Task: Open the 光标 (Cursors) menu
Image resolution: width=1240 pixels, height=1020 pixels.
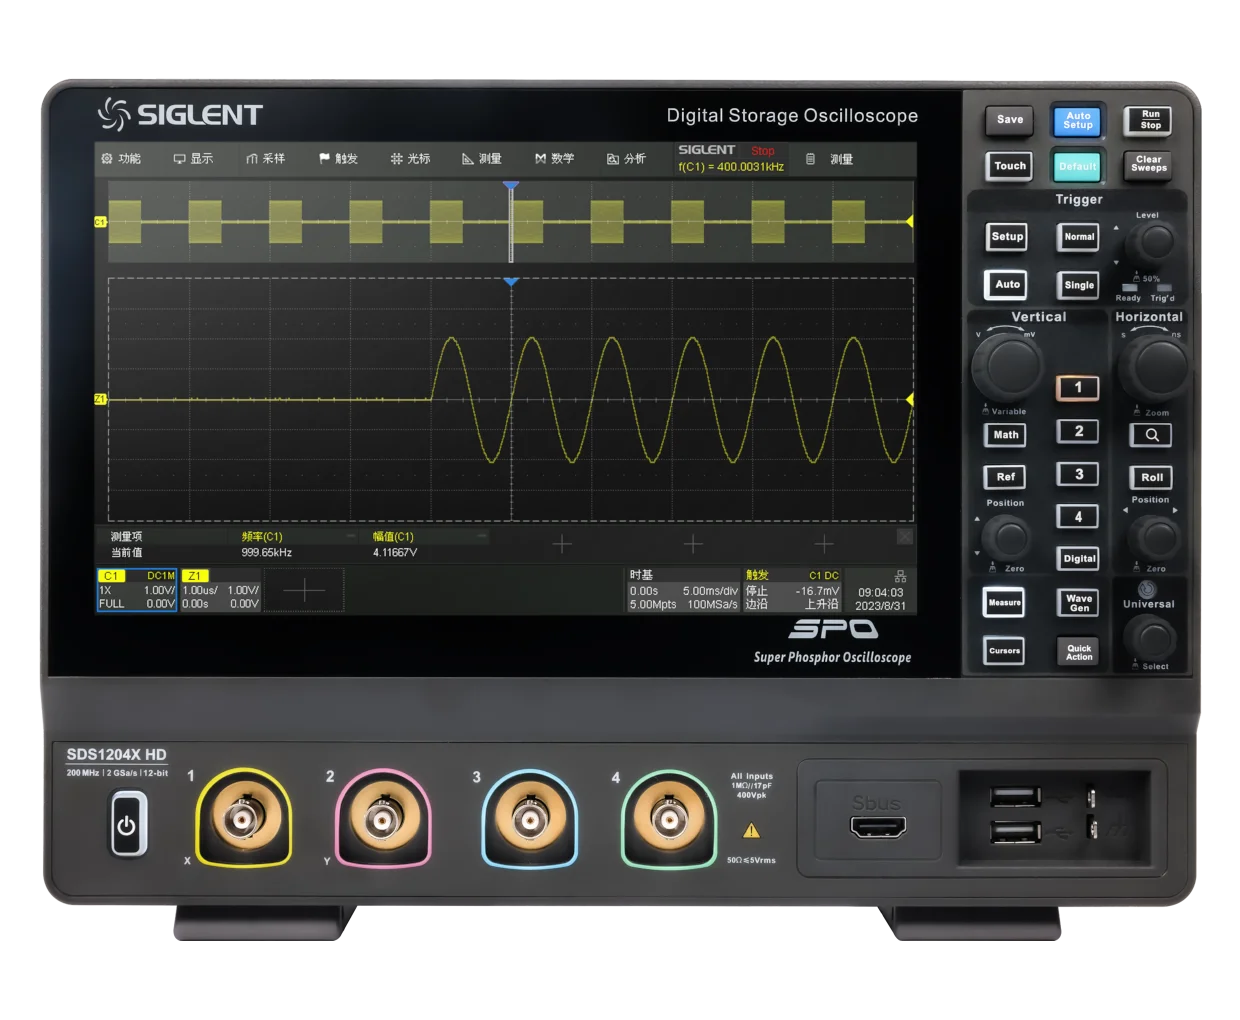Action: [x=410, y=159]
